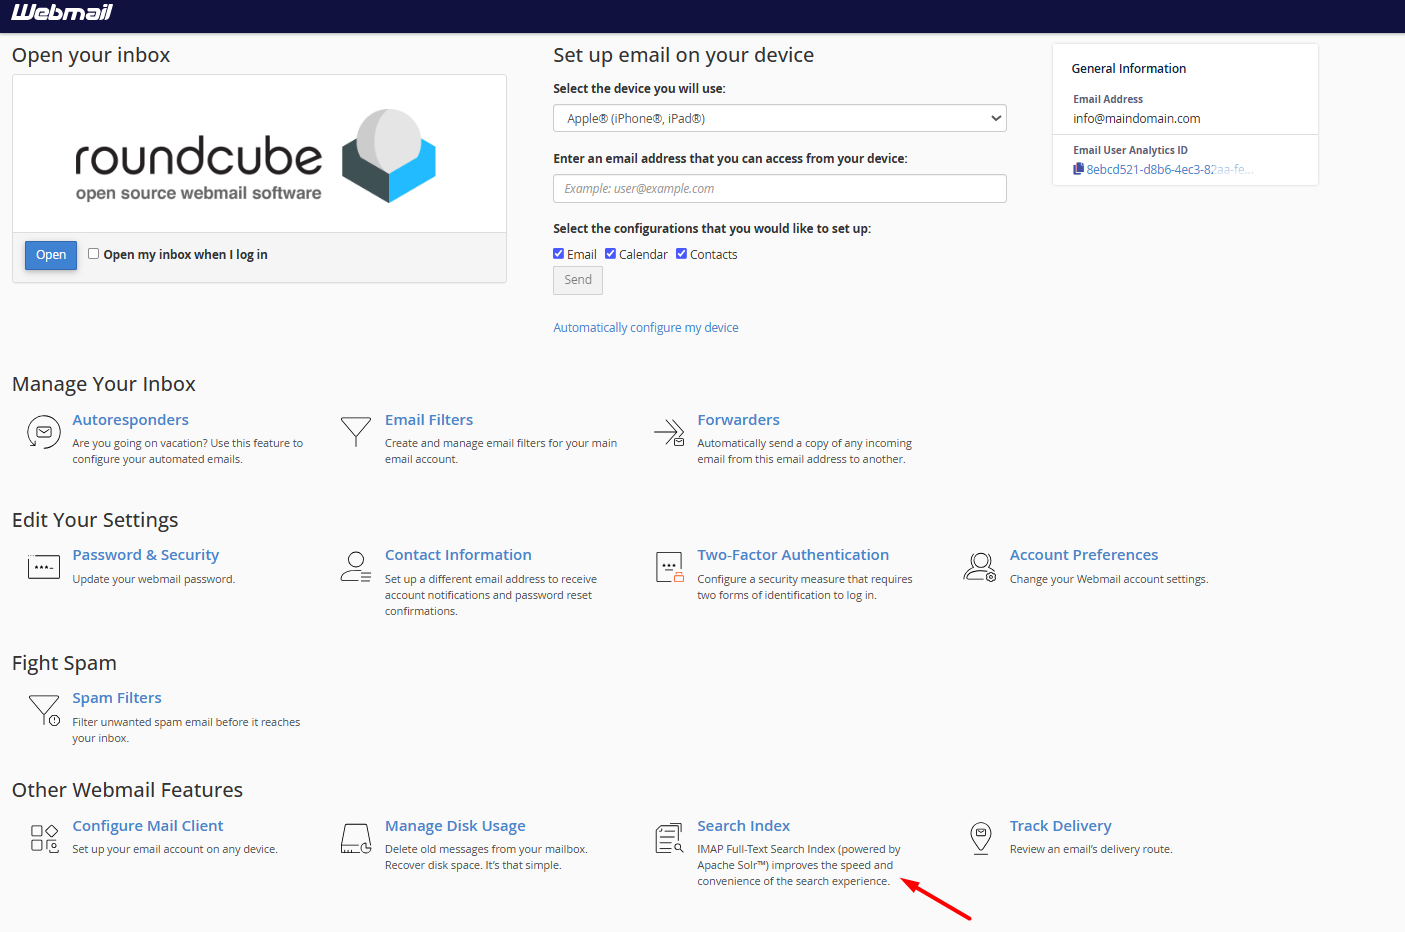Click the Spam Filters funnel icon
1405x932 pixels.
(x=44, y=710)
